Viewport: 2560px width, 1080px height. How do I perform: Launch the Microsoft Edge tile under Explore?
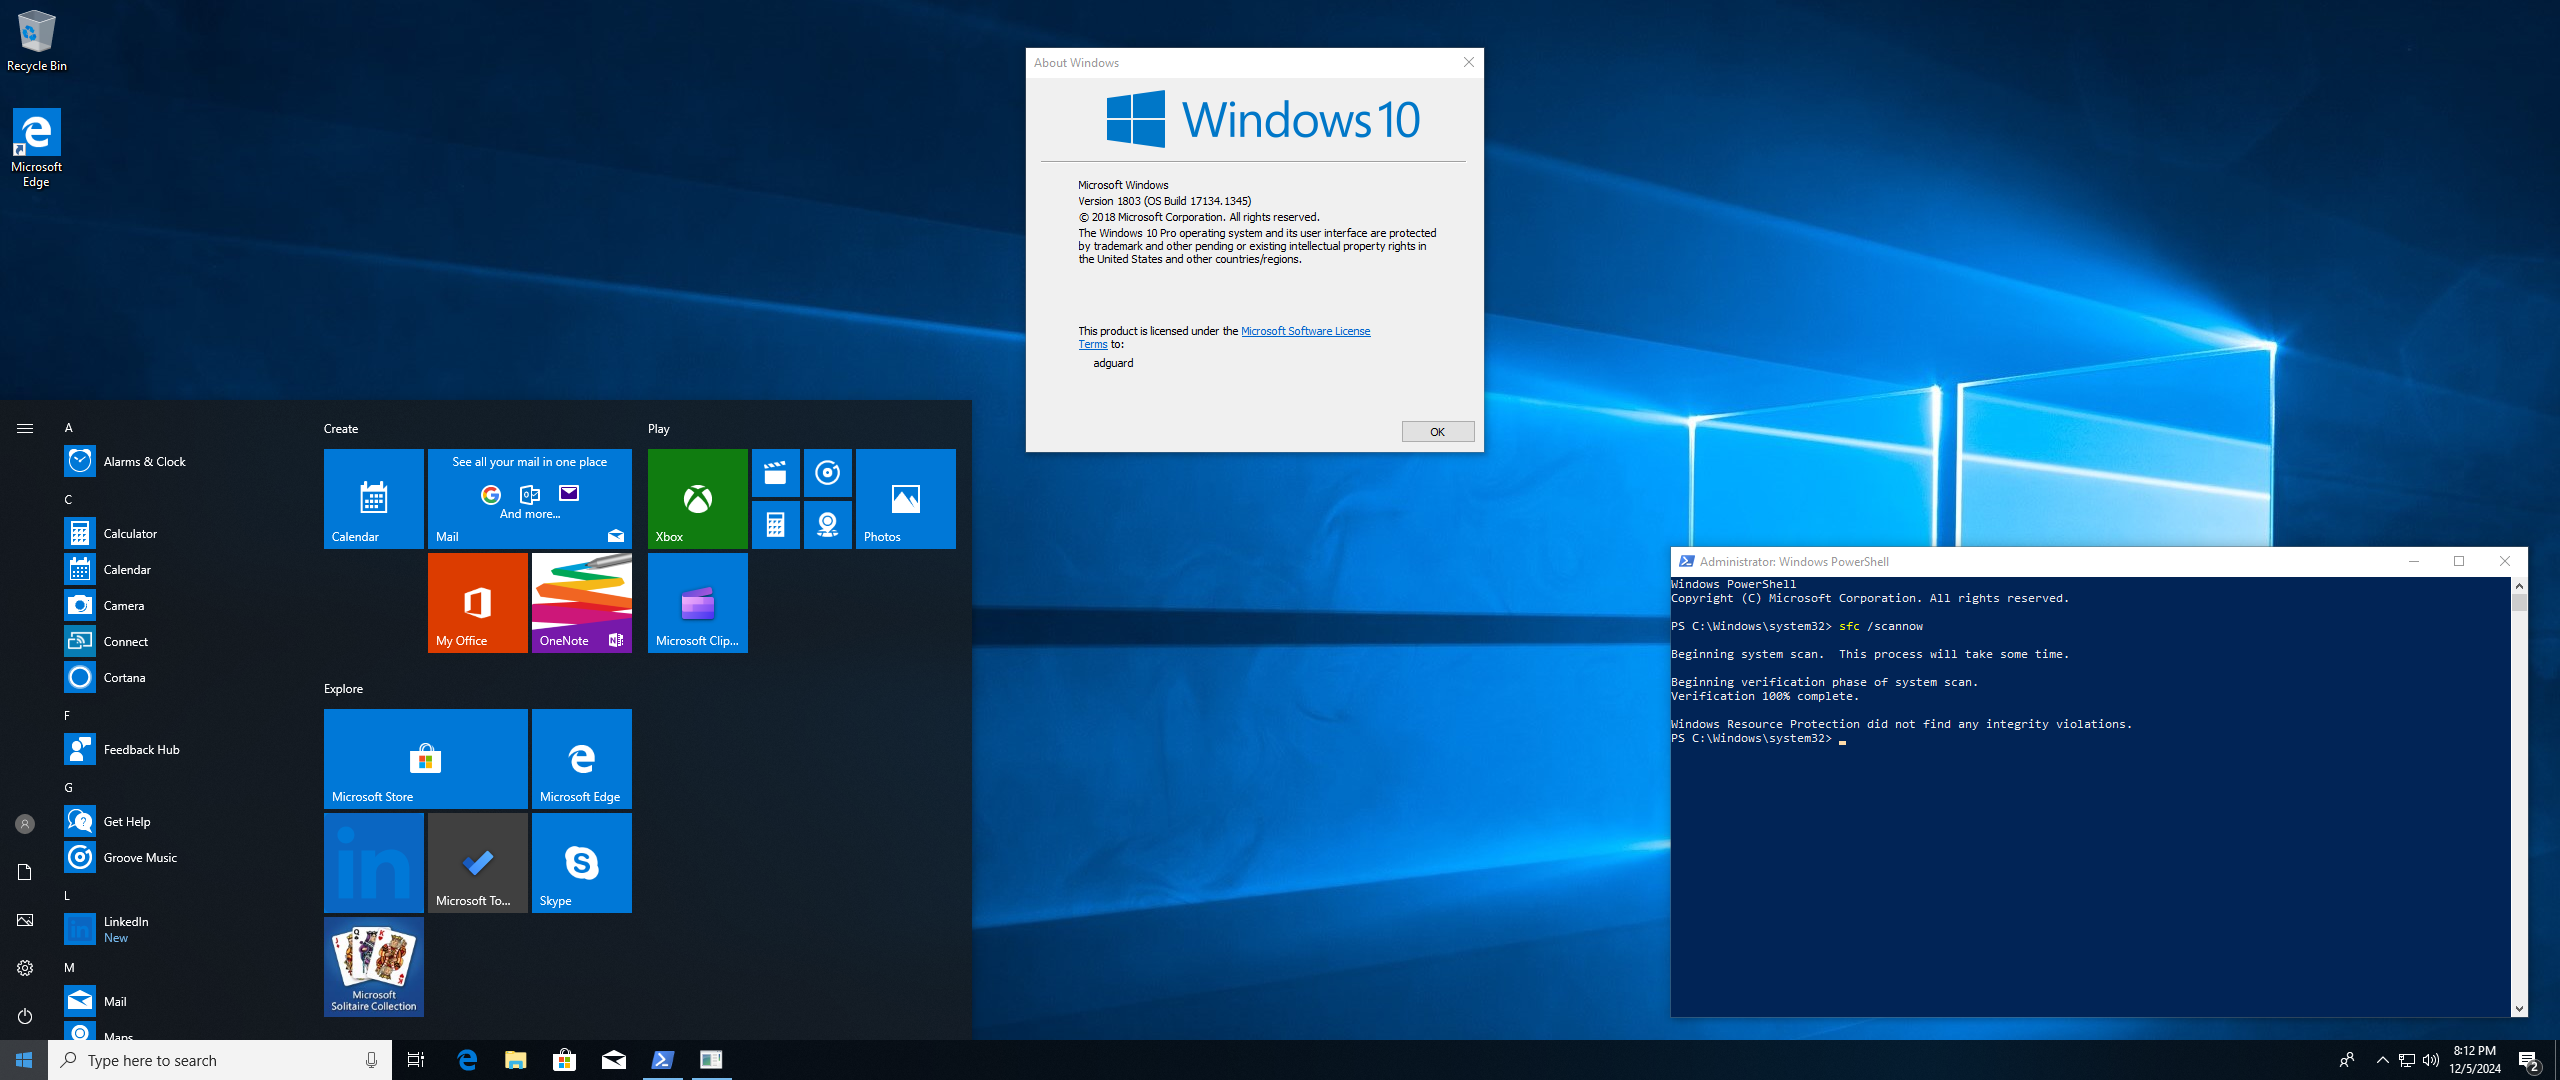(x=582, y=759)
